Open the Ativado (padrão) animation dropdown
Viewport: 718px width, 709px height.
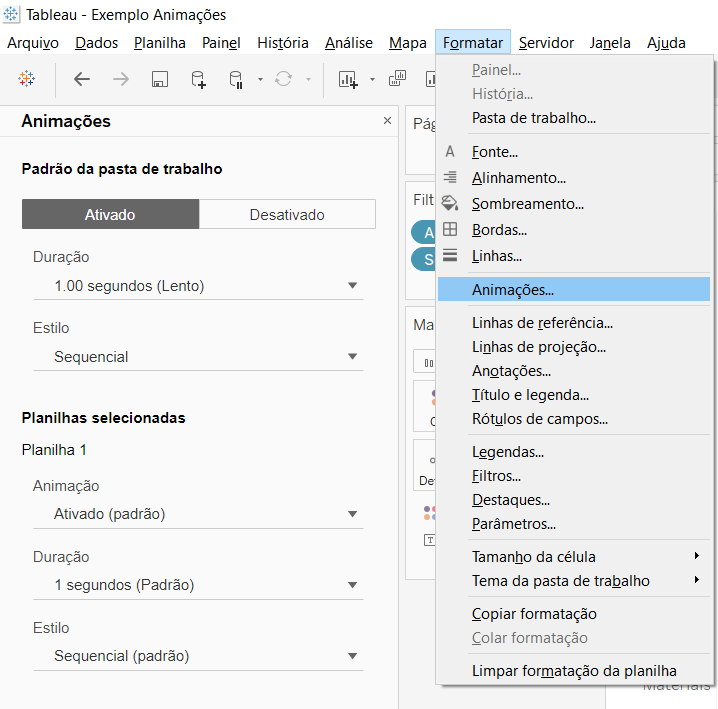198,514
